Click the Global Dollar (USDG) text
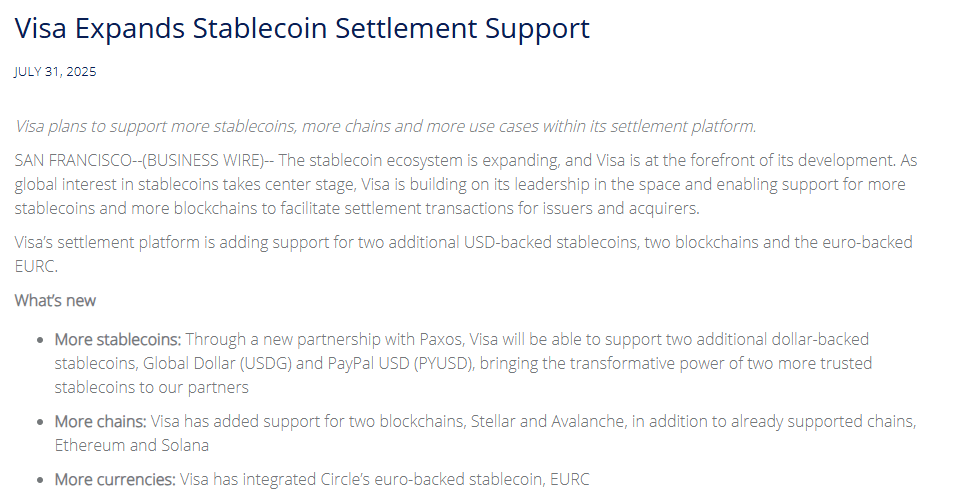This screenshot has width=966, height=501. 217,364
